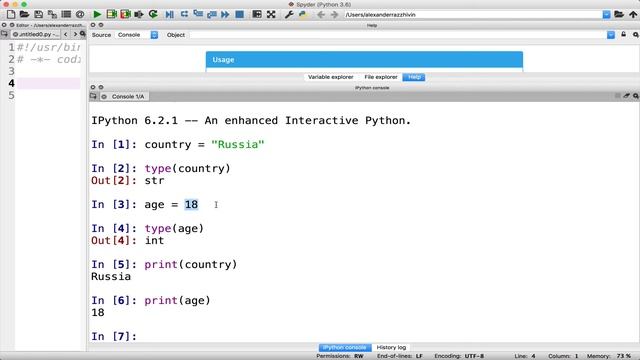Click Memory 73 % status entry

point(609,356)
